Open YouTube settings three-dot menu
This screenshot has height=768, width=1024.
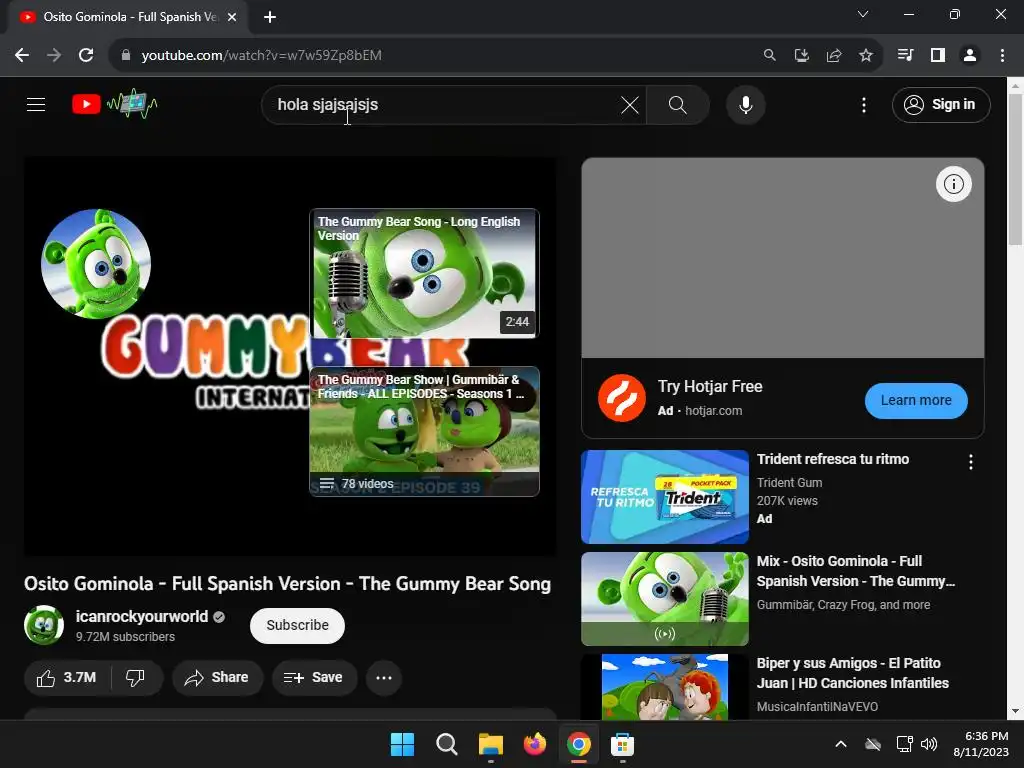tap(863, 104)
